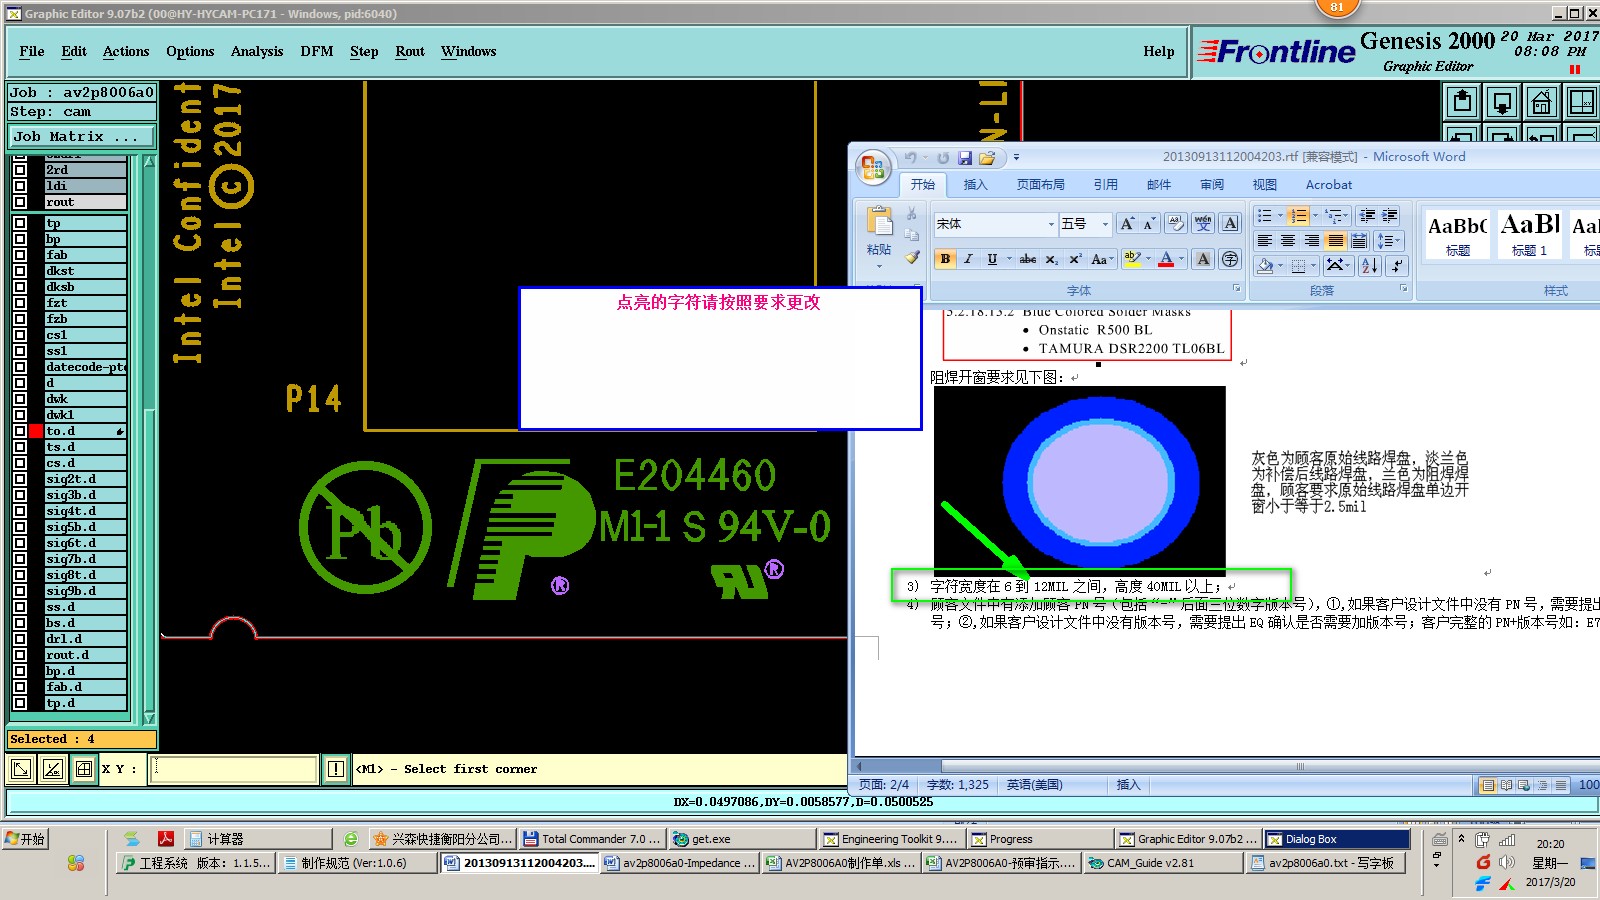Open font name dropdown showing 宋体
The height and width of the screenshot is (900, 1600).
[x=1051, y=224]
